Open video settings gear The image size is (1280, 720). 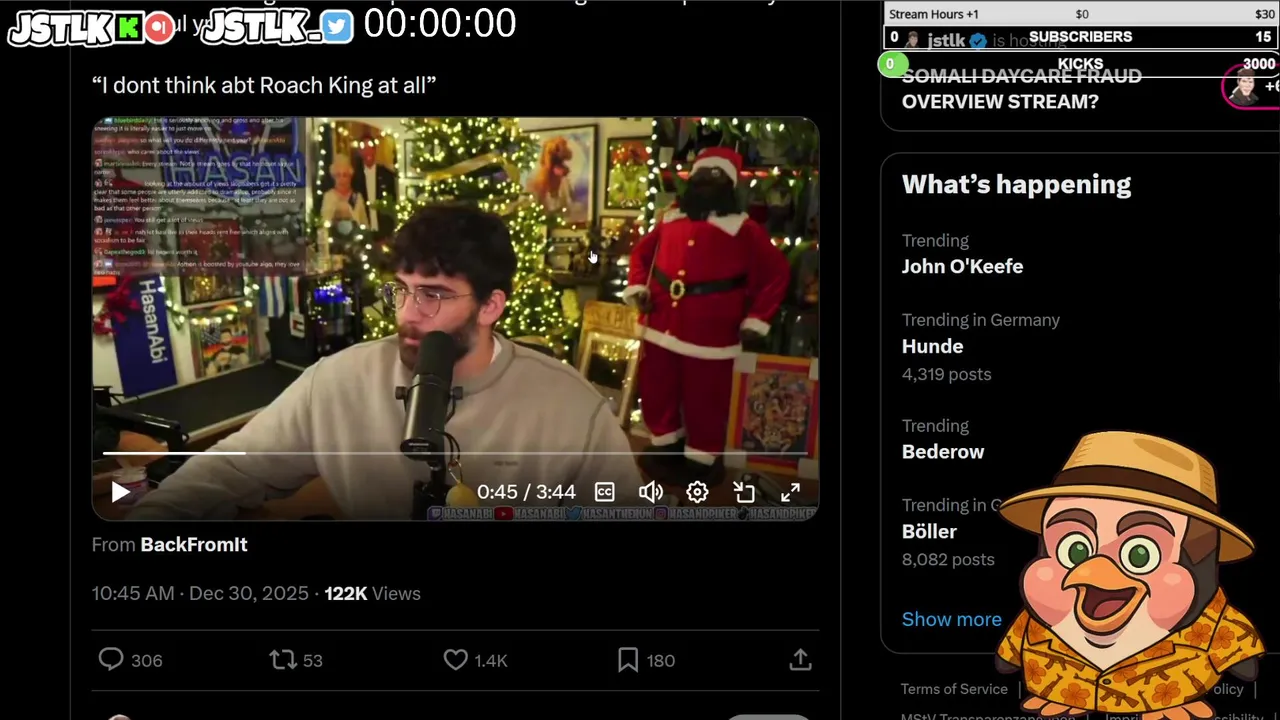[x=697, y=492]
